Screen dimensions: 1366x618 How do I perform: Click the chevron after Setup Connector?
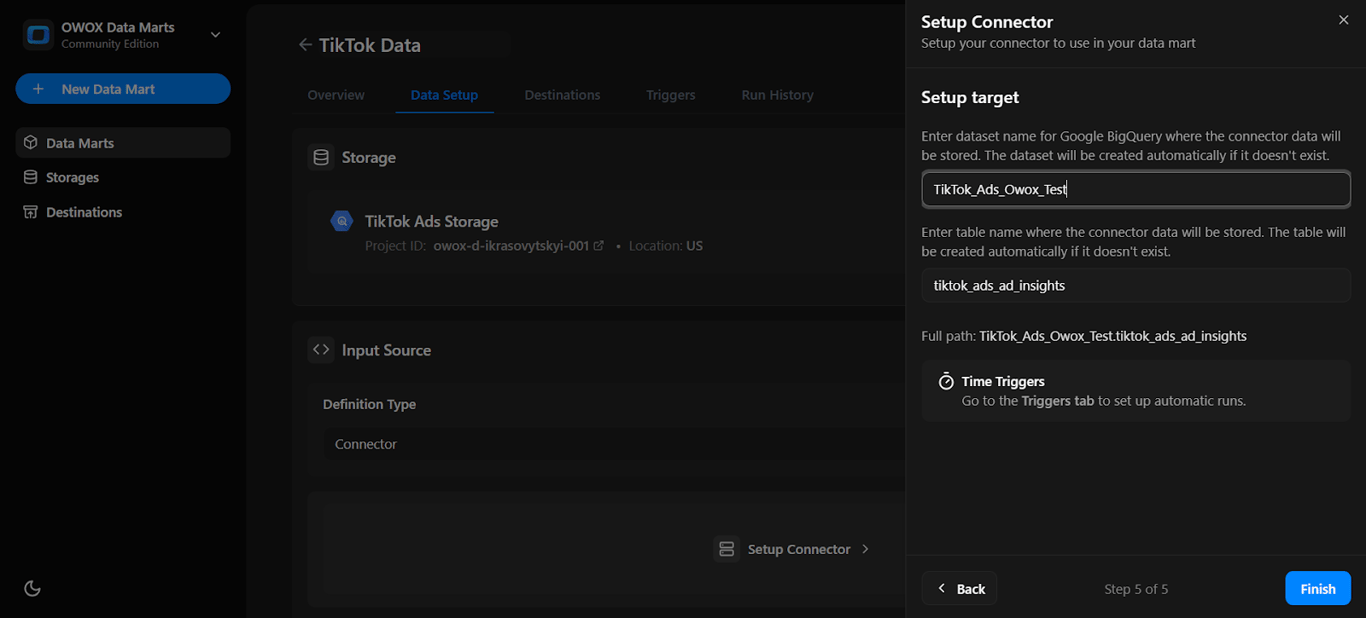[865, 549]
